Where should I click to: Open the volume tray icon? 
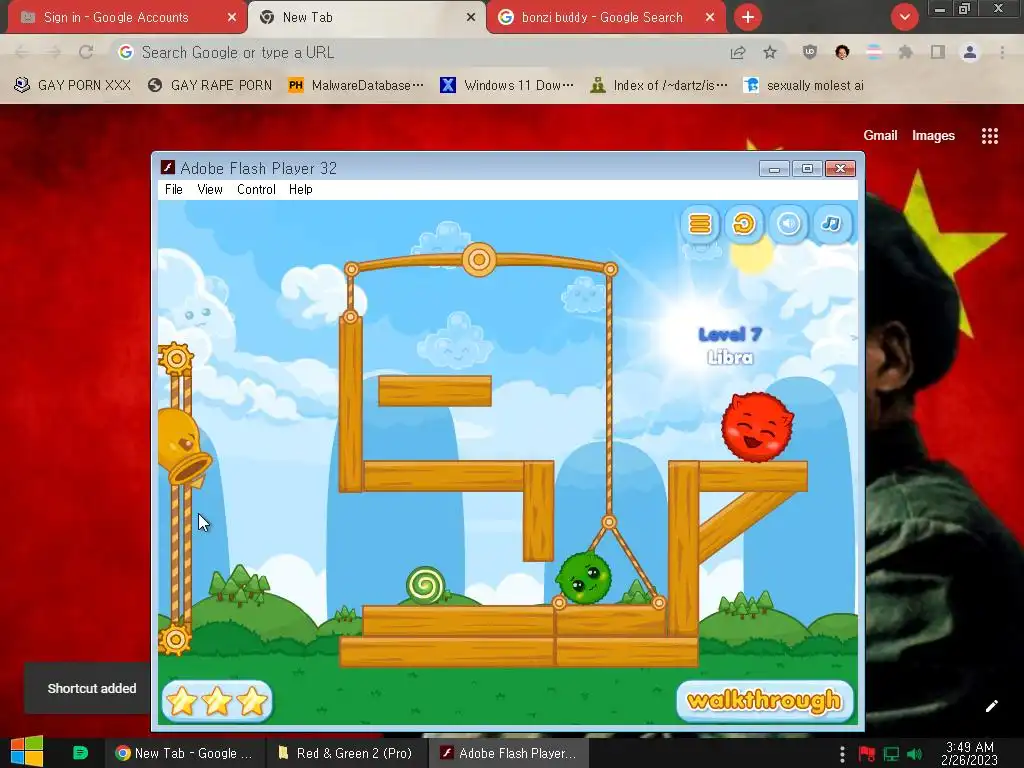(915, 754)
